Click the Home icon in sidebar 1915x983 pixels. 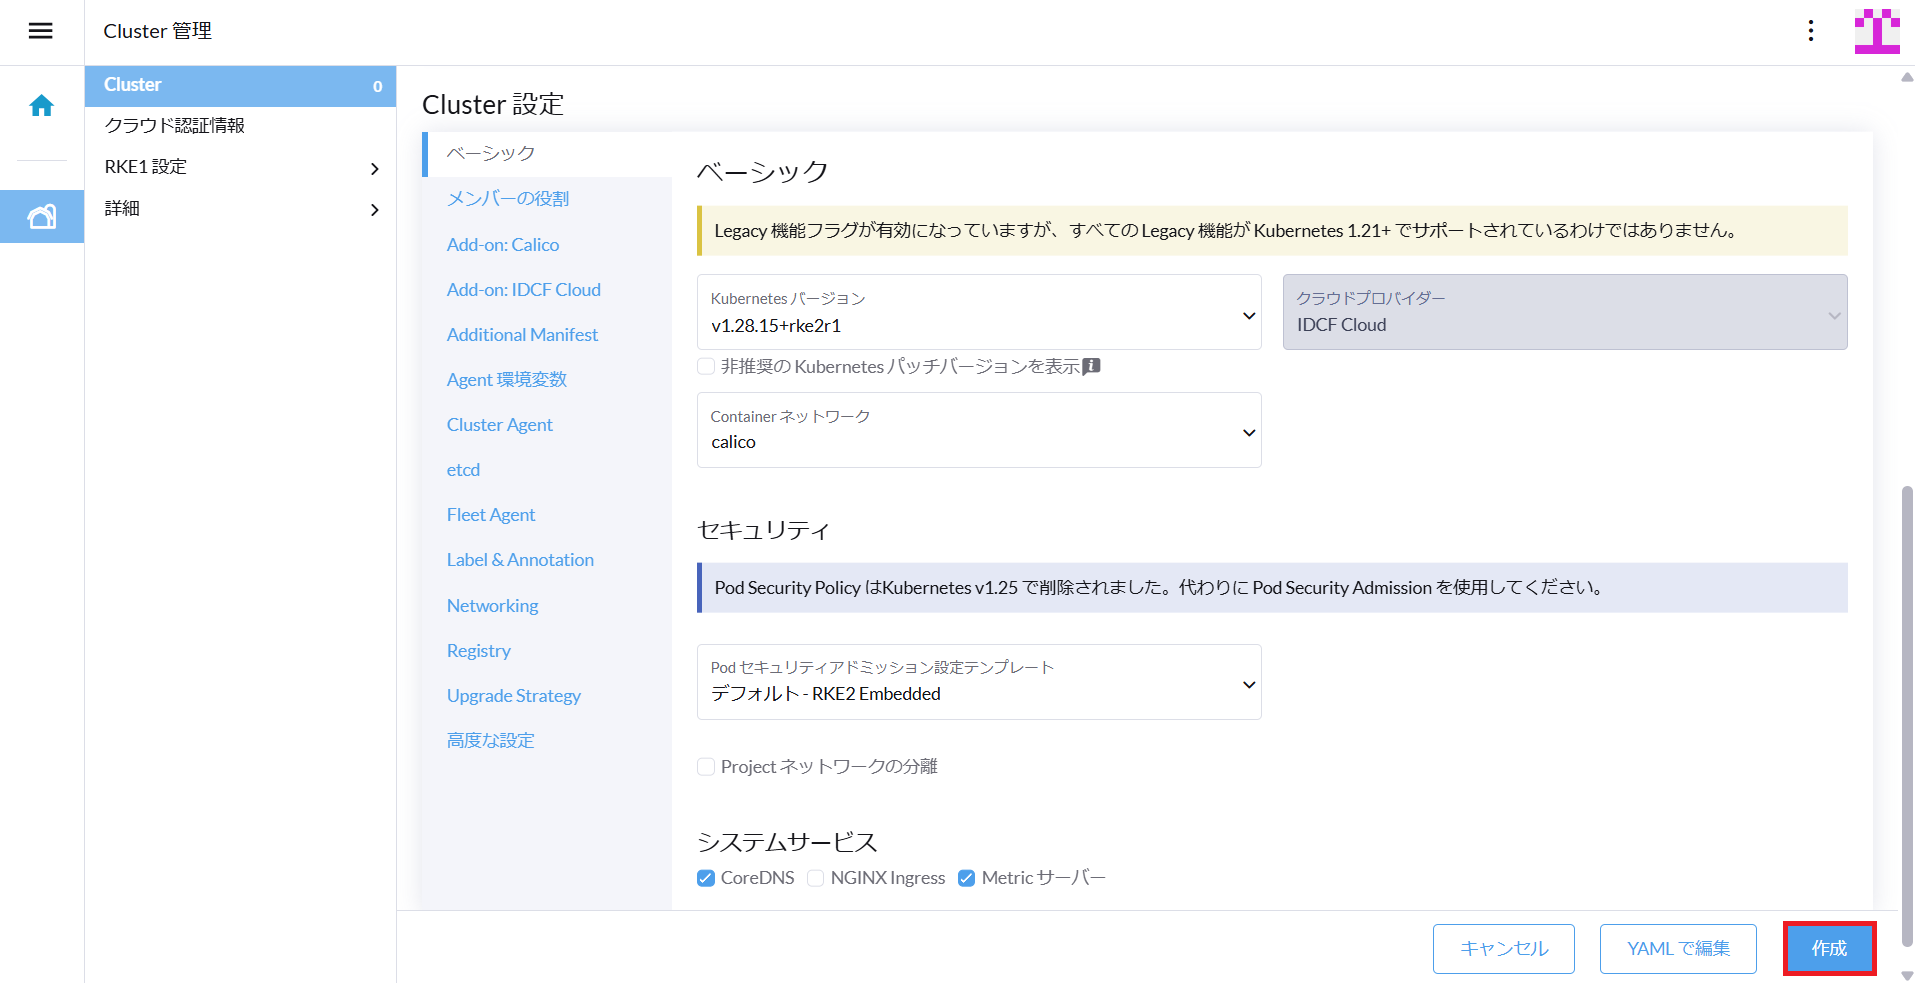click(x=41, y=106)
